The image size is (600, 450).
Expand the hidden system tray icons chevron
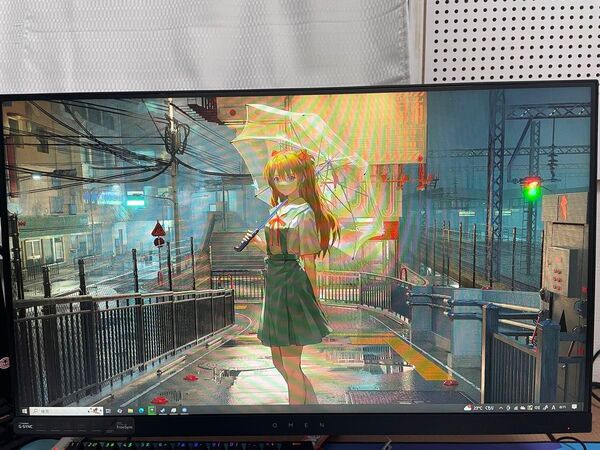coord(501,408)
